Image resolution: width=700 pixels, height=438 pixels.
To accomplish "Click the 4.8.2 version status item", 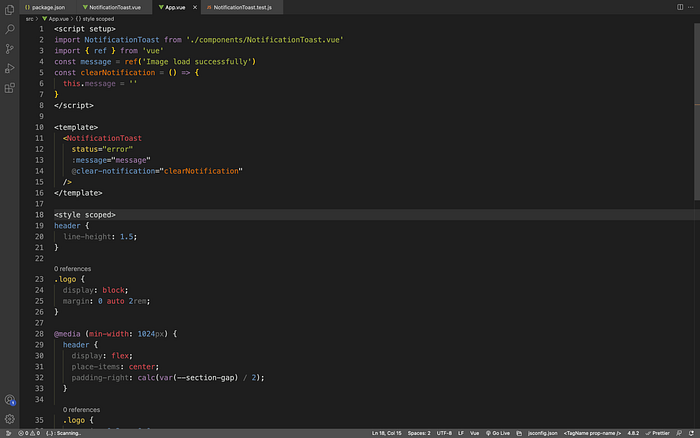I will (x=633, y=433).
